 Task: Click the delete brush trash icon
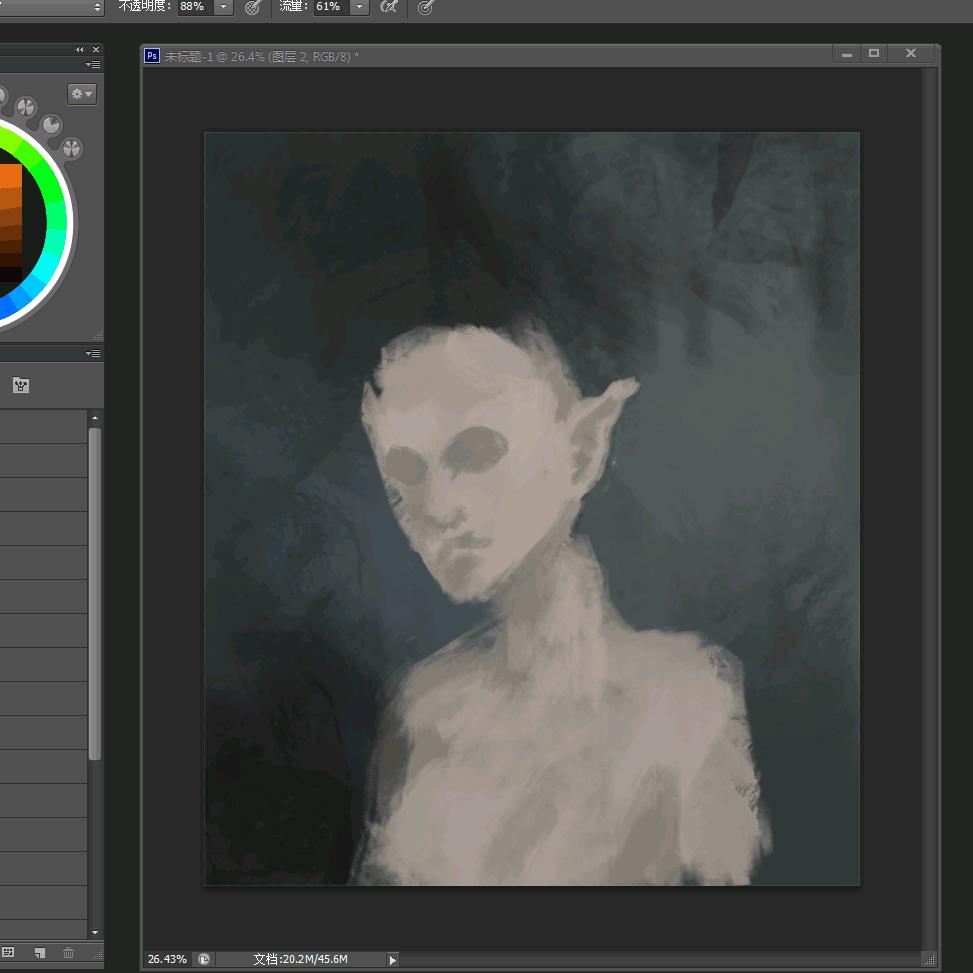pyautogui.click(x=68, y=953)
